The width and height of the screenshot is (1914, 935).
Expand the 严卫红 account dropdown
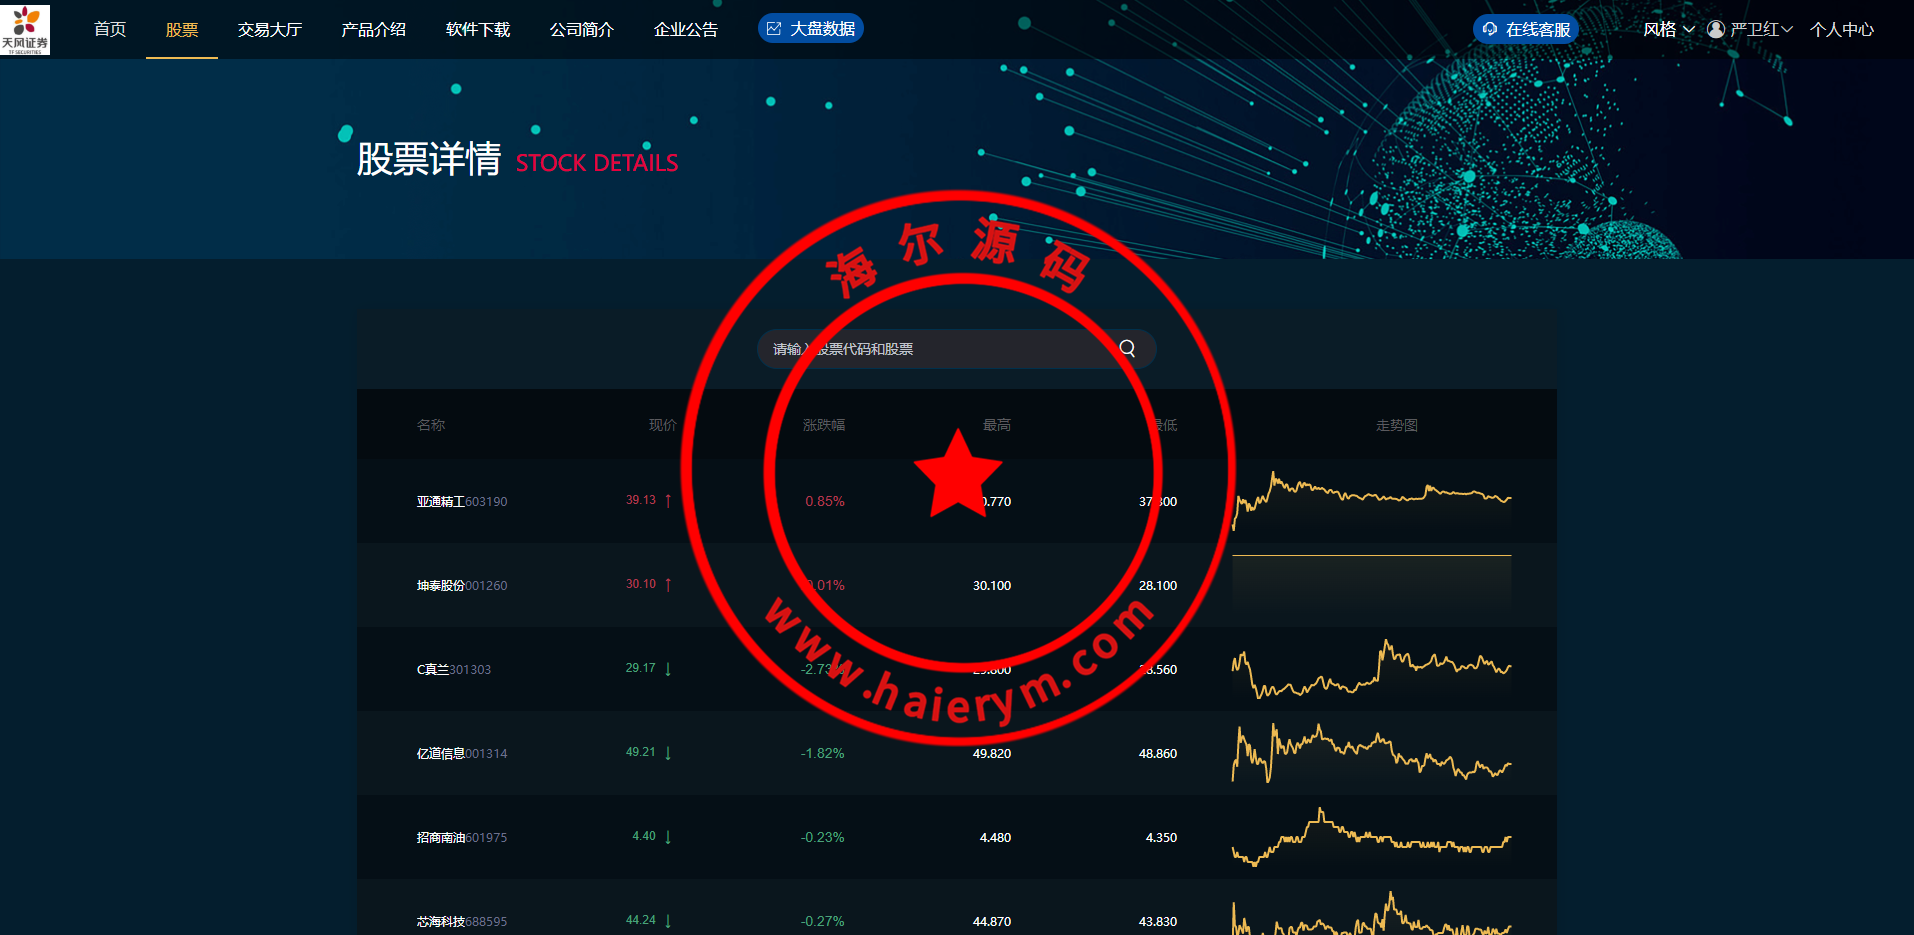click(1752, 29)
